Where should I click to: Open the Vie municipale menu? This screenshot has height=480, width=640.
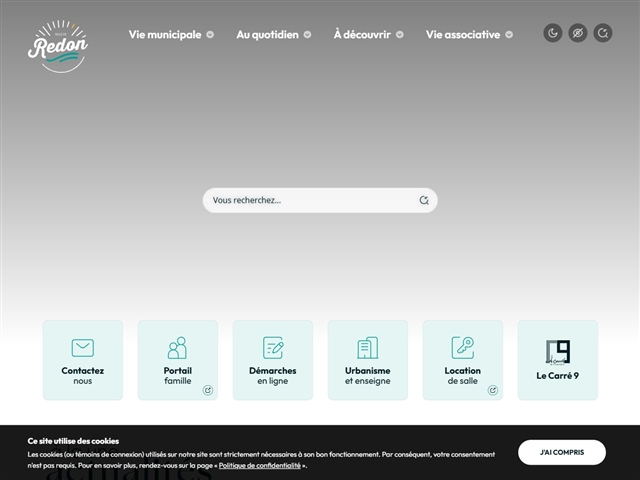[x=165, y=35]
